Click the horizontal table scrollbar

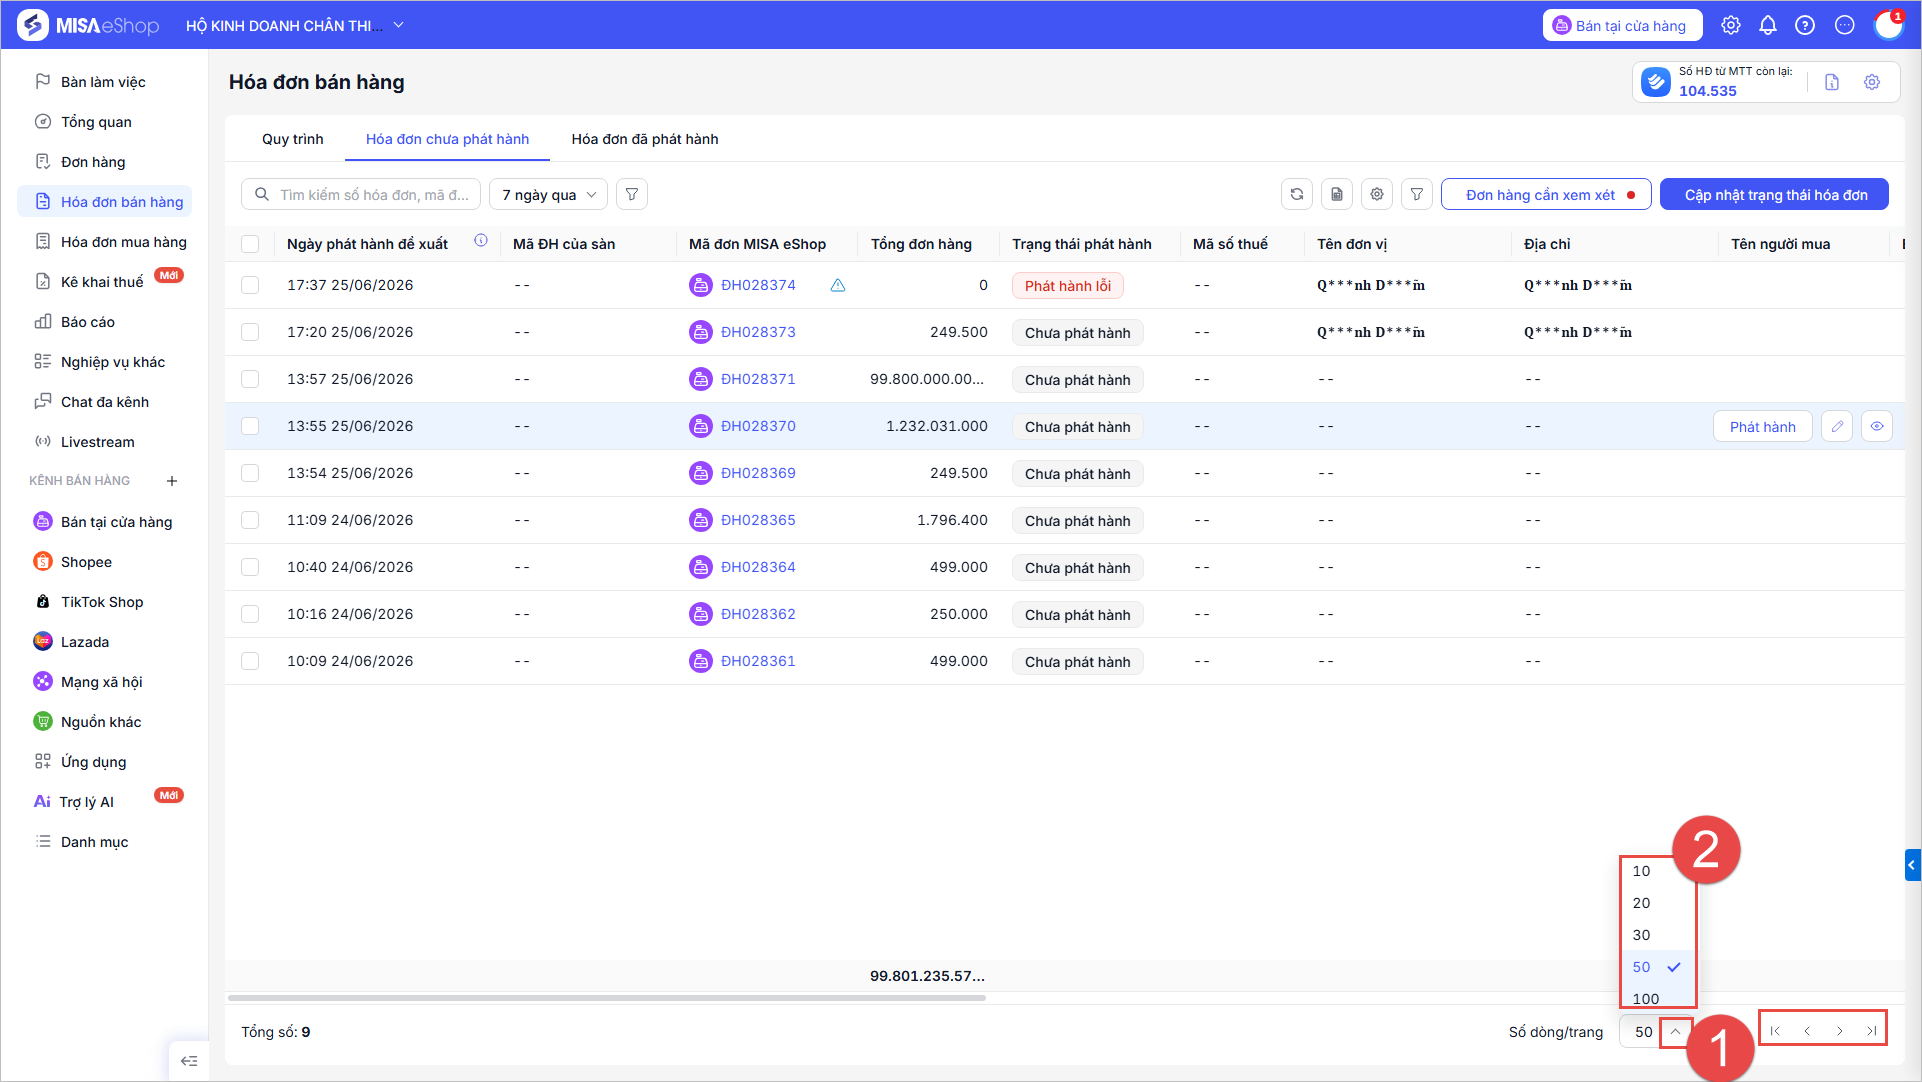point(606,998)
